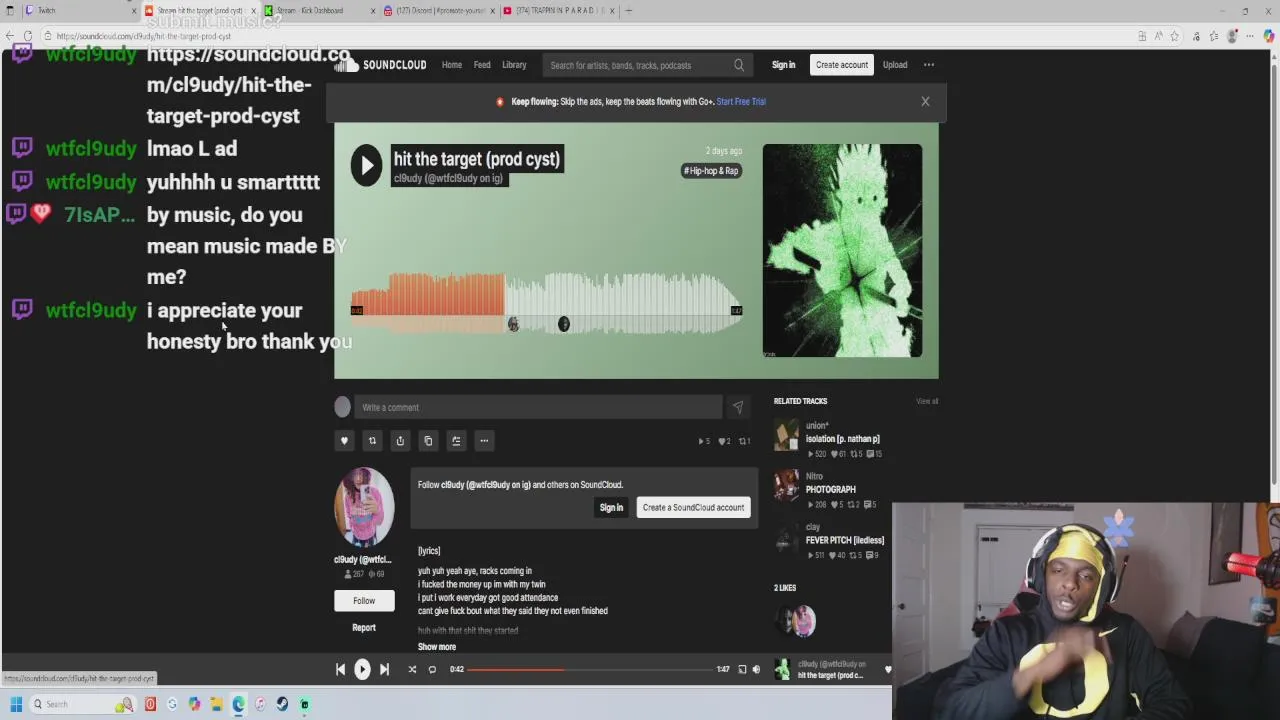The width and height of the screenshot is (1280, 720).
Task: Add track to Next Up queue icon
Action: 456,441
